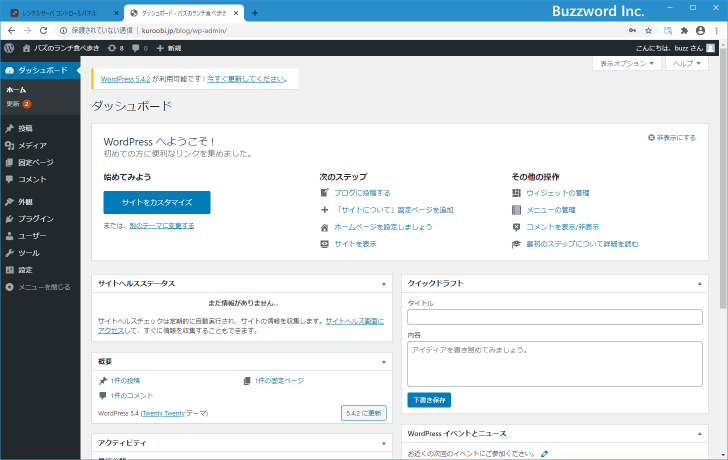This screenshot has height=460, width=728.
Task: Click the サイトをカスタマイズ button
Action: [x=157, y=202]
